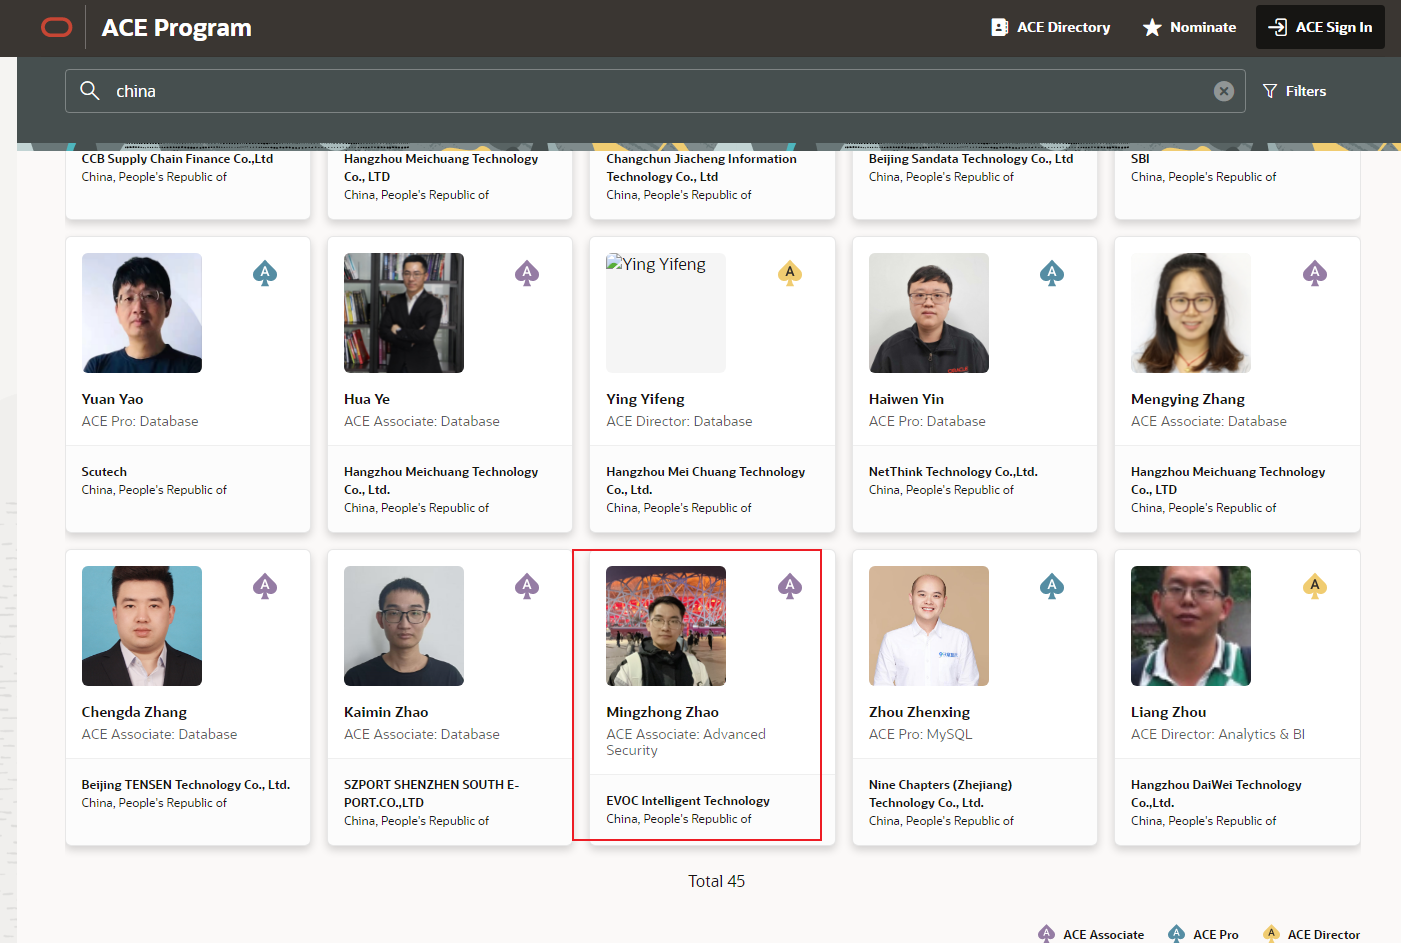Open Mingzhong Zhao's profile photo

(x=666, y=626)
